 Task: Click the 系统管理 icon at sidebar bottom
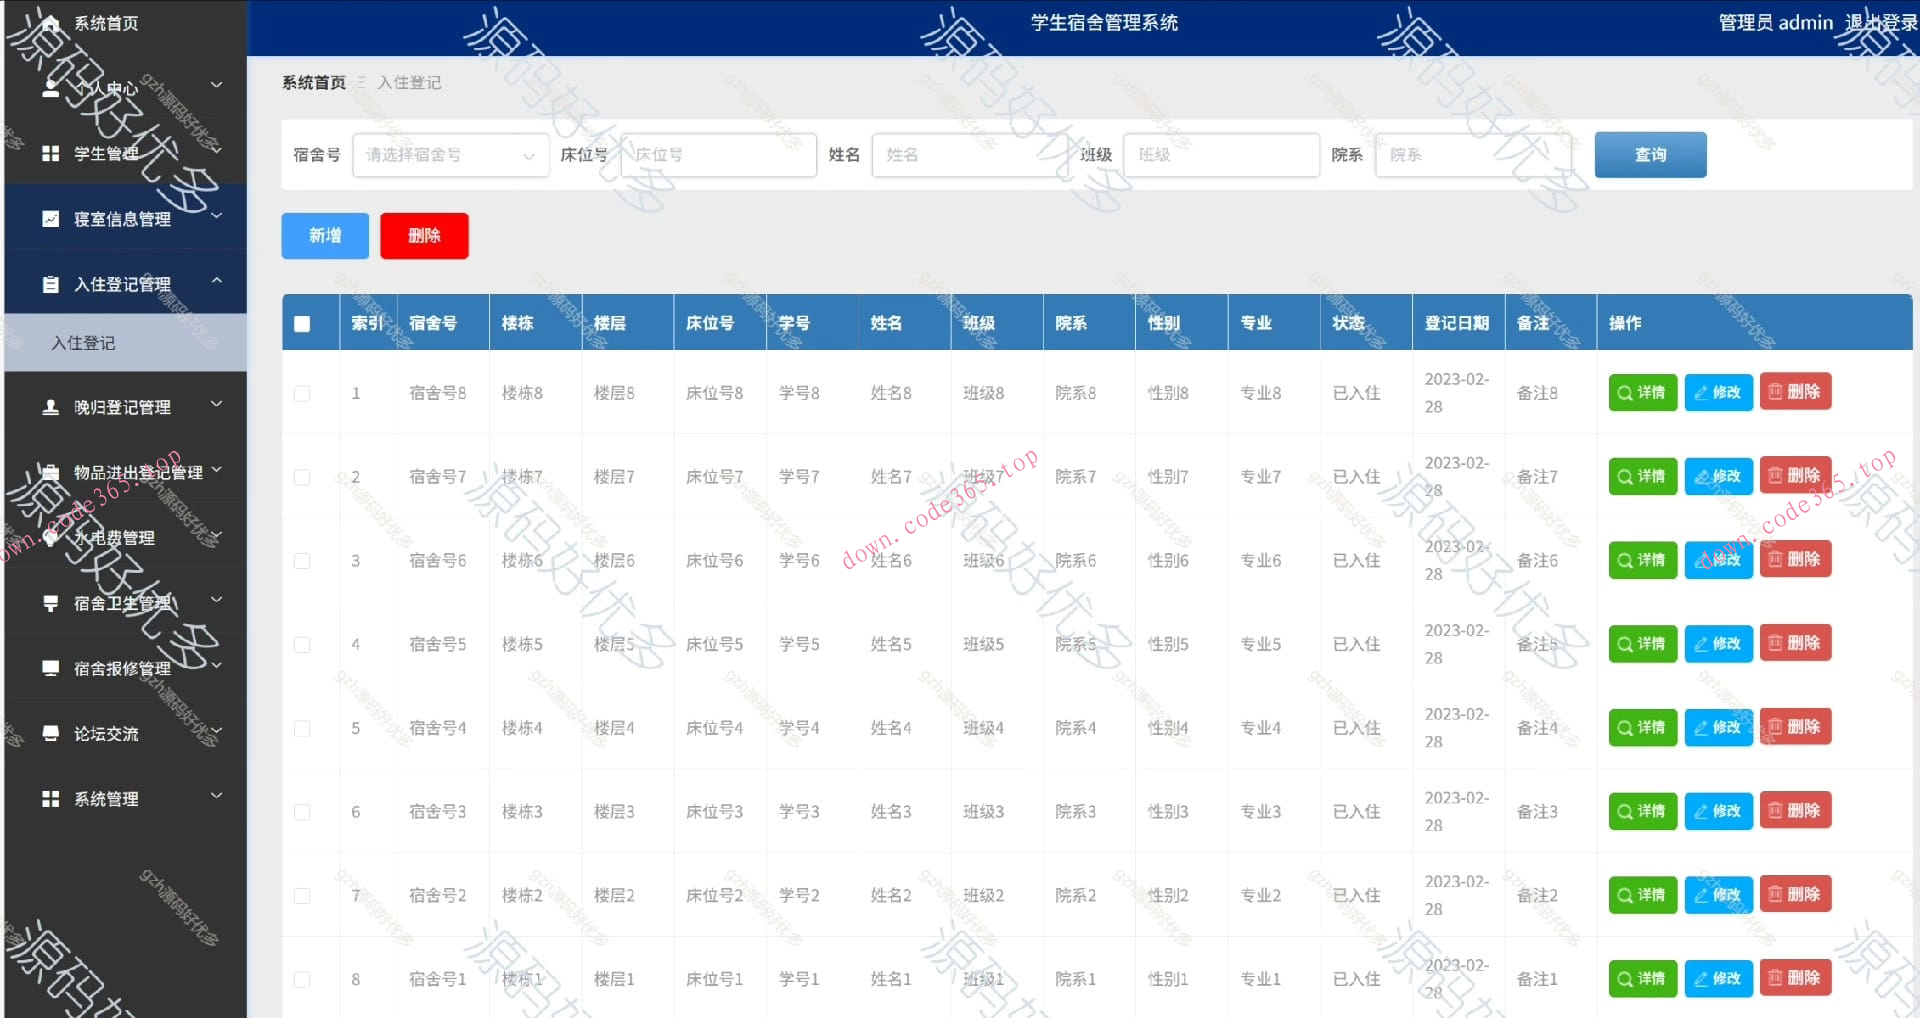pyautogui.click(x=52, y=798)
